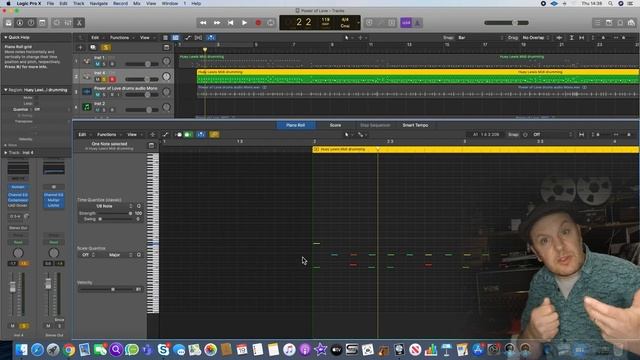
Task: Adjust the Inst 1 track volume slider
Action: [142, 64]
